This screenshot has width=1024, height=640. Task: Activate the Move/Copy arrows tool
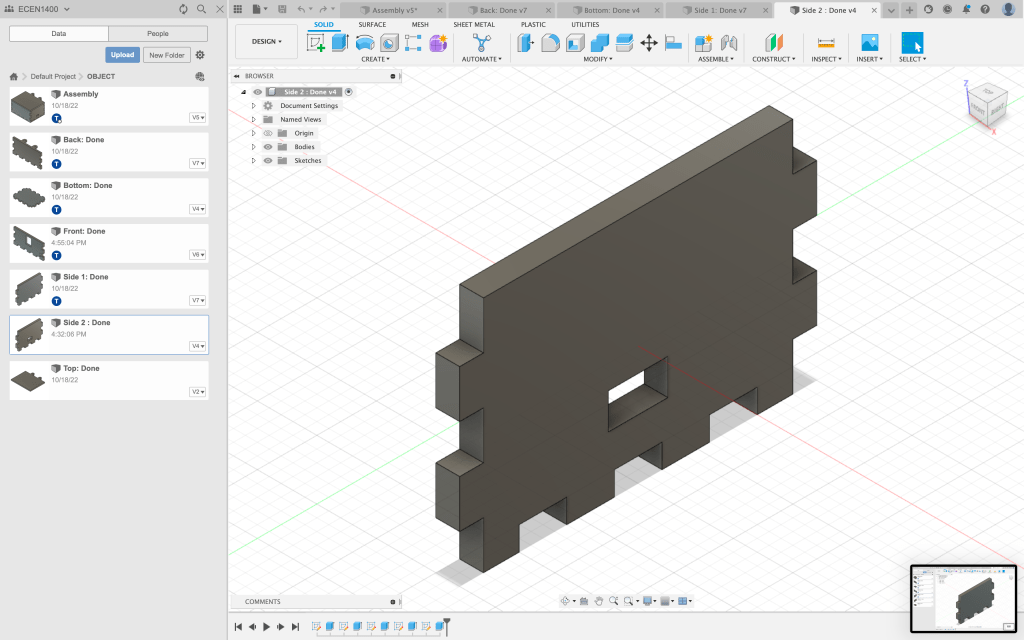click(648, 43)
